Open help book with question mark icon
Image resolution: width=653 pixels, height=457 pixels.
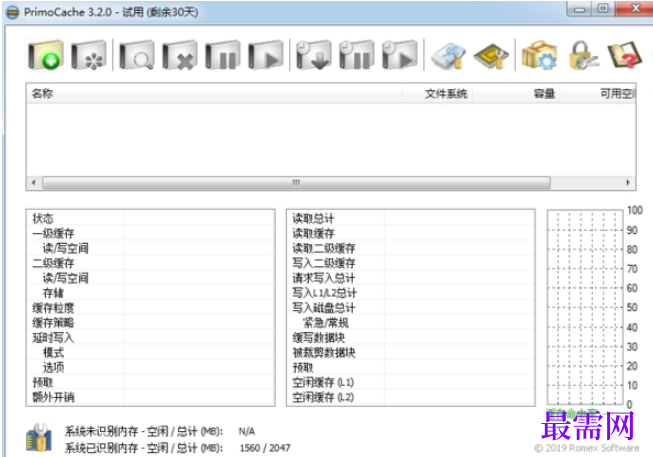(x=625, y=55)
